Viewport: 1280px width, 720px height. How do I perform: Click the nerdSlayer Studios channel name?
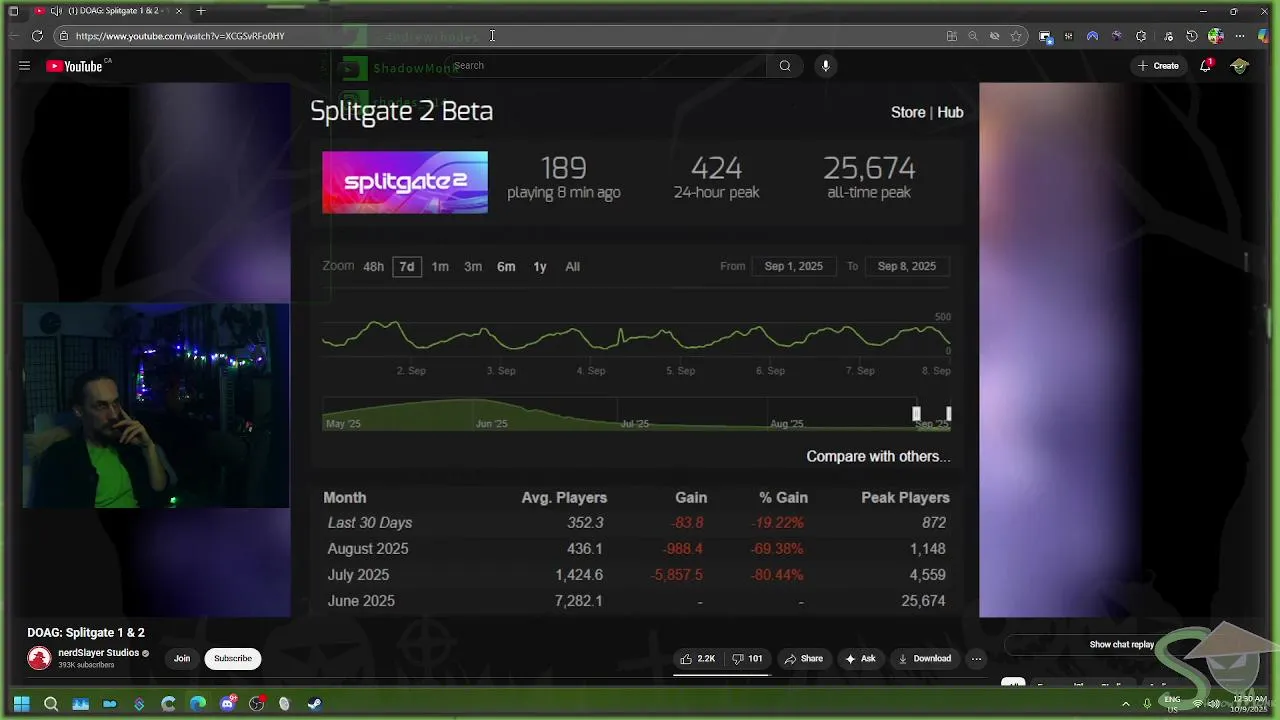click(x=98, y=653)
